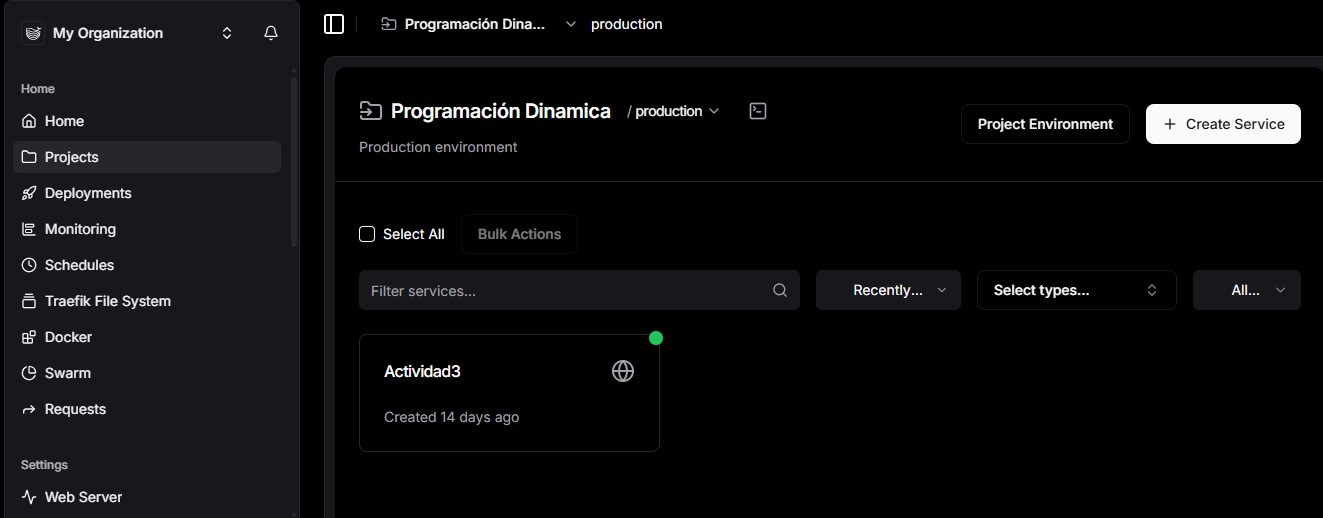Open the All filter dropdown

click(1247, 290)
